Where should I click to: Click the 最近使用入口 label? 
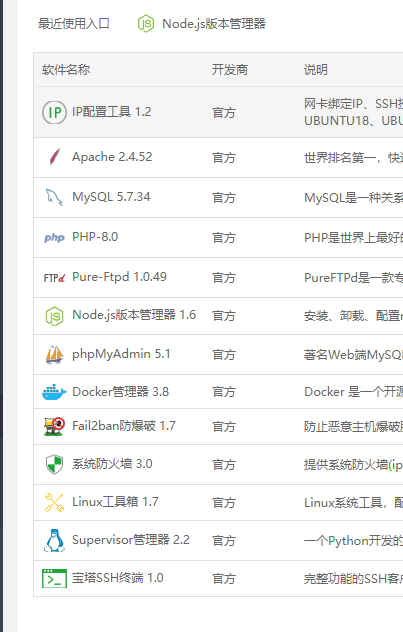pos(74,24)
